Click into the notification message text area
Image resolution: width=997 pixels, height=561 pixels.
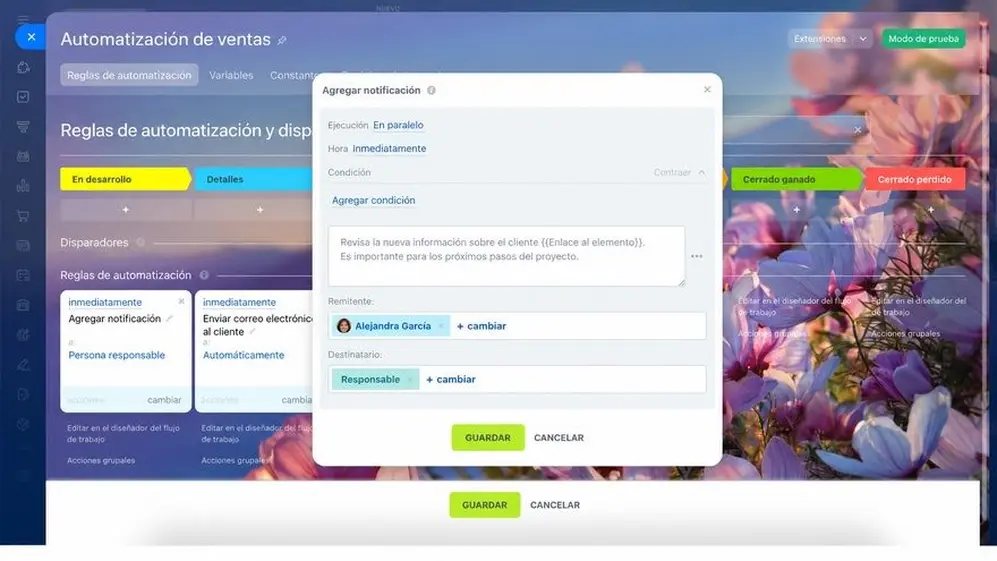point(507,256)
